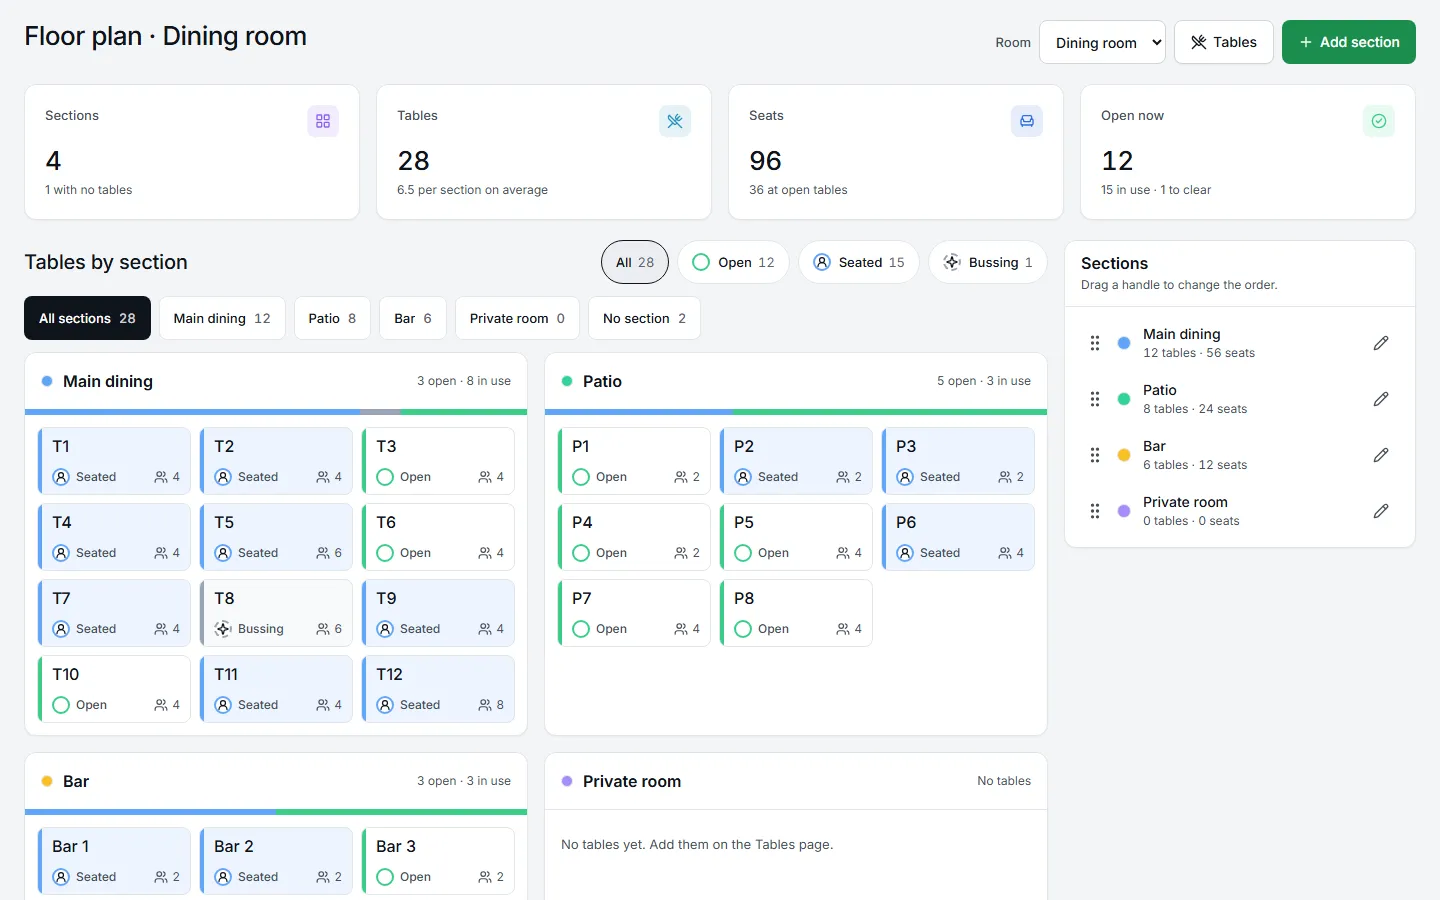Click the edit pencil for Main dining
Screen dimensions: 1440x900
tap(1381, 343)
